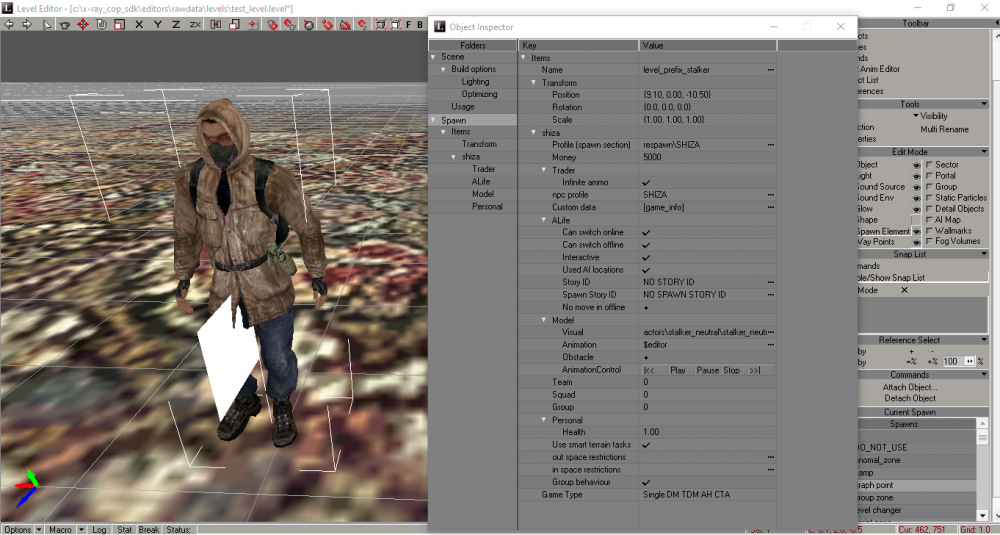Click the Multi Rename button
The width and height of the screenshot is (1000, 535).
(944, 129)
